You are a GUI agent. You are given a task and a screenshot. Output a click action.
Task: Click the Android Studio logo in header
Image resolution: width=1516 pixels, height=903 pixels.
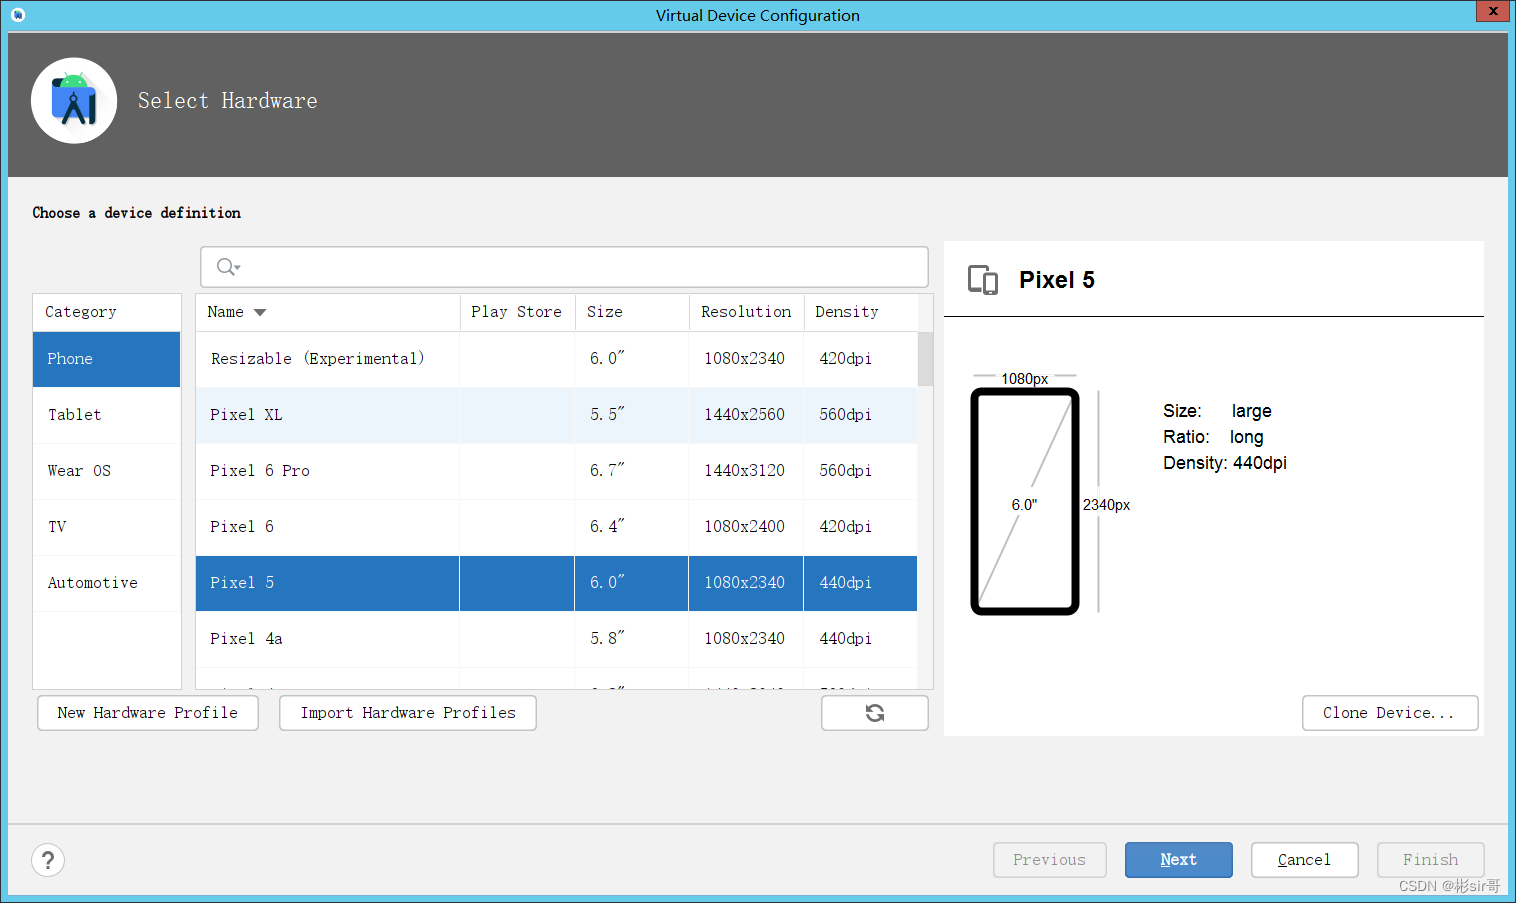pyautogui.click(x=74, y=101)
